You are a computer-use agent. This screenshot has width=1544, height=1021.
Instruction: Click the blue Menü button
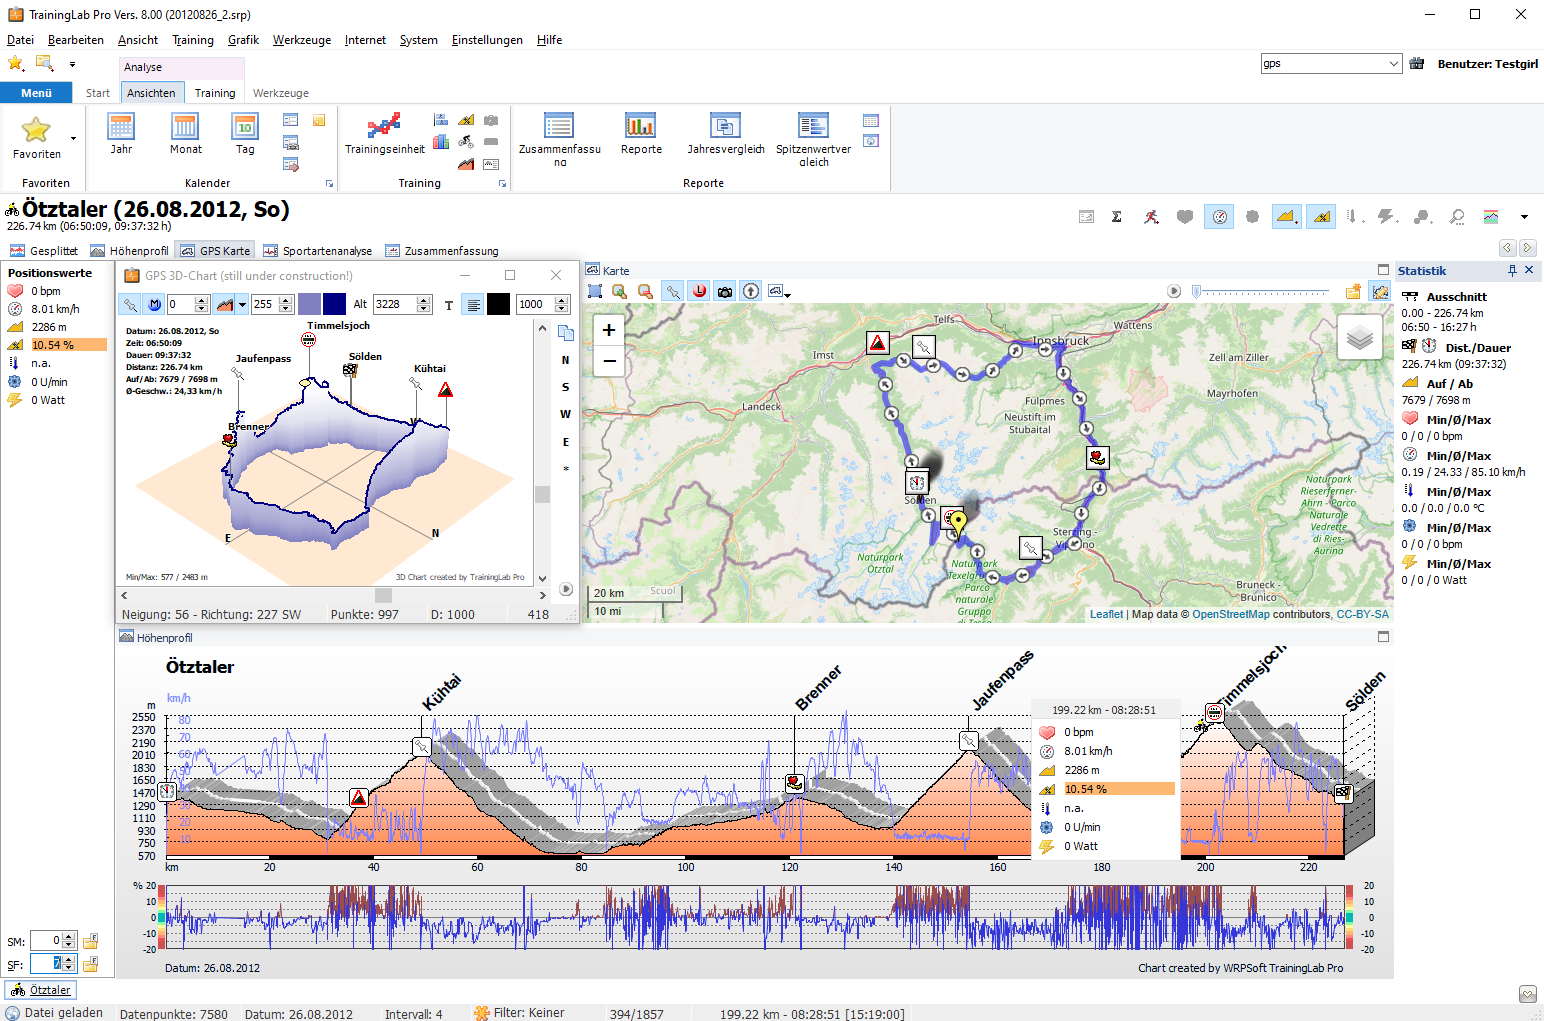tap(36, 93)
